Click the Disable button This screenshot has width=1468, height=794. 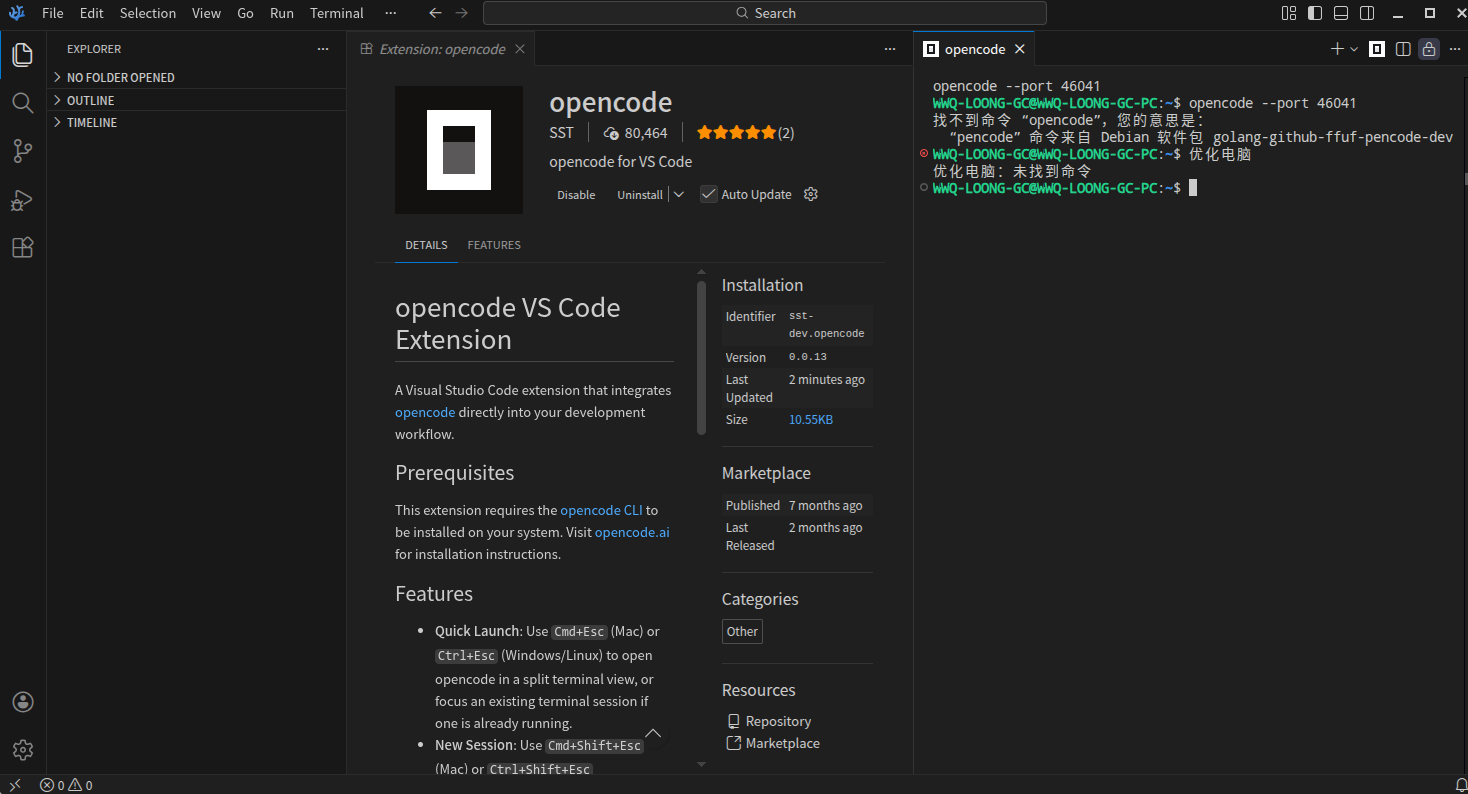coord(576,195)
